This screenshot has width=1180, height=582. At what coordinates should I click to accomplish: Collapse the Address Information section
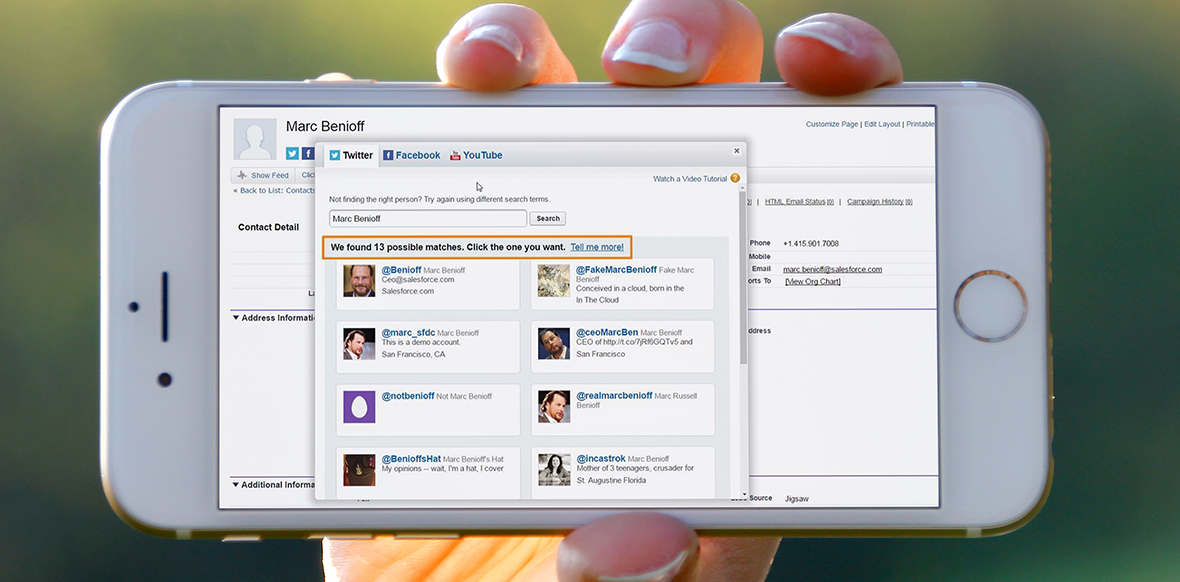tap(235, 318)
